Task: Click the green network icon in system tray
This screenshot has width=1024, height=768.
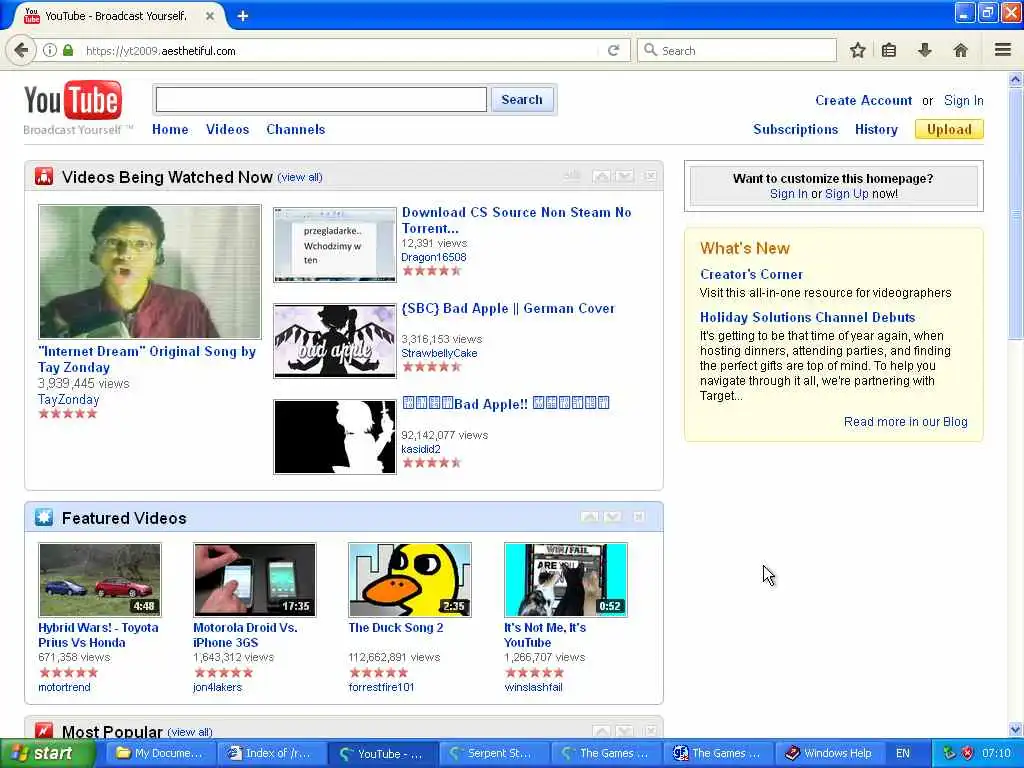Action: pos(949,753)
